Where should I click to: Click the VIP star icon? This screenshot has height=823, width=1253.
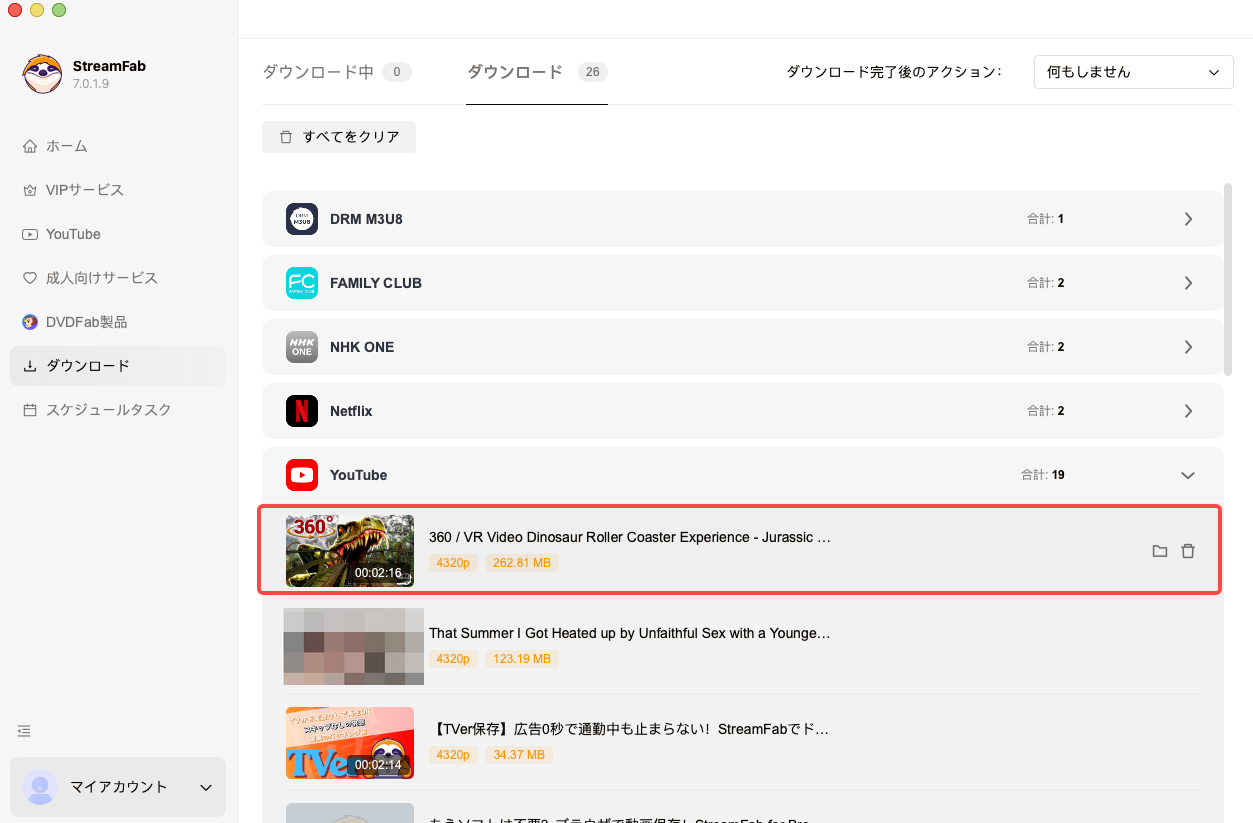coord(30,190)
